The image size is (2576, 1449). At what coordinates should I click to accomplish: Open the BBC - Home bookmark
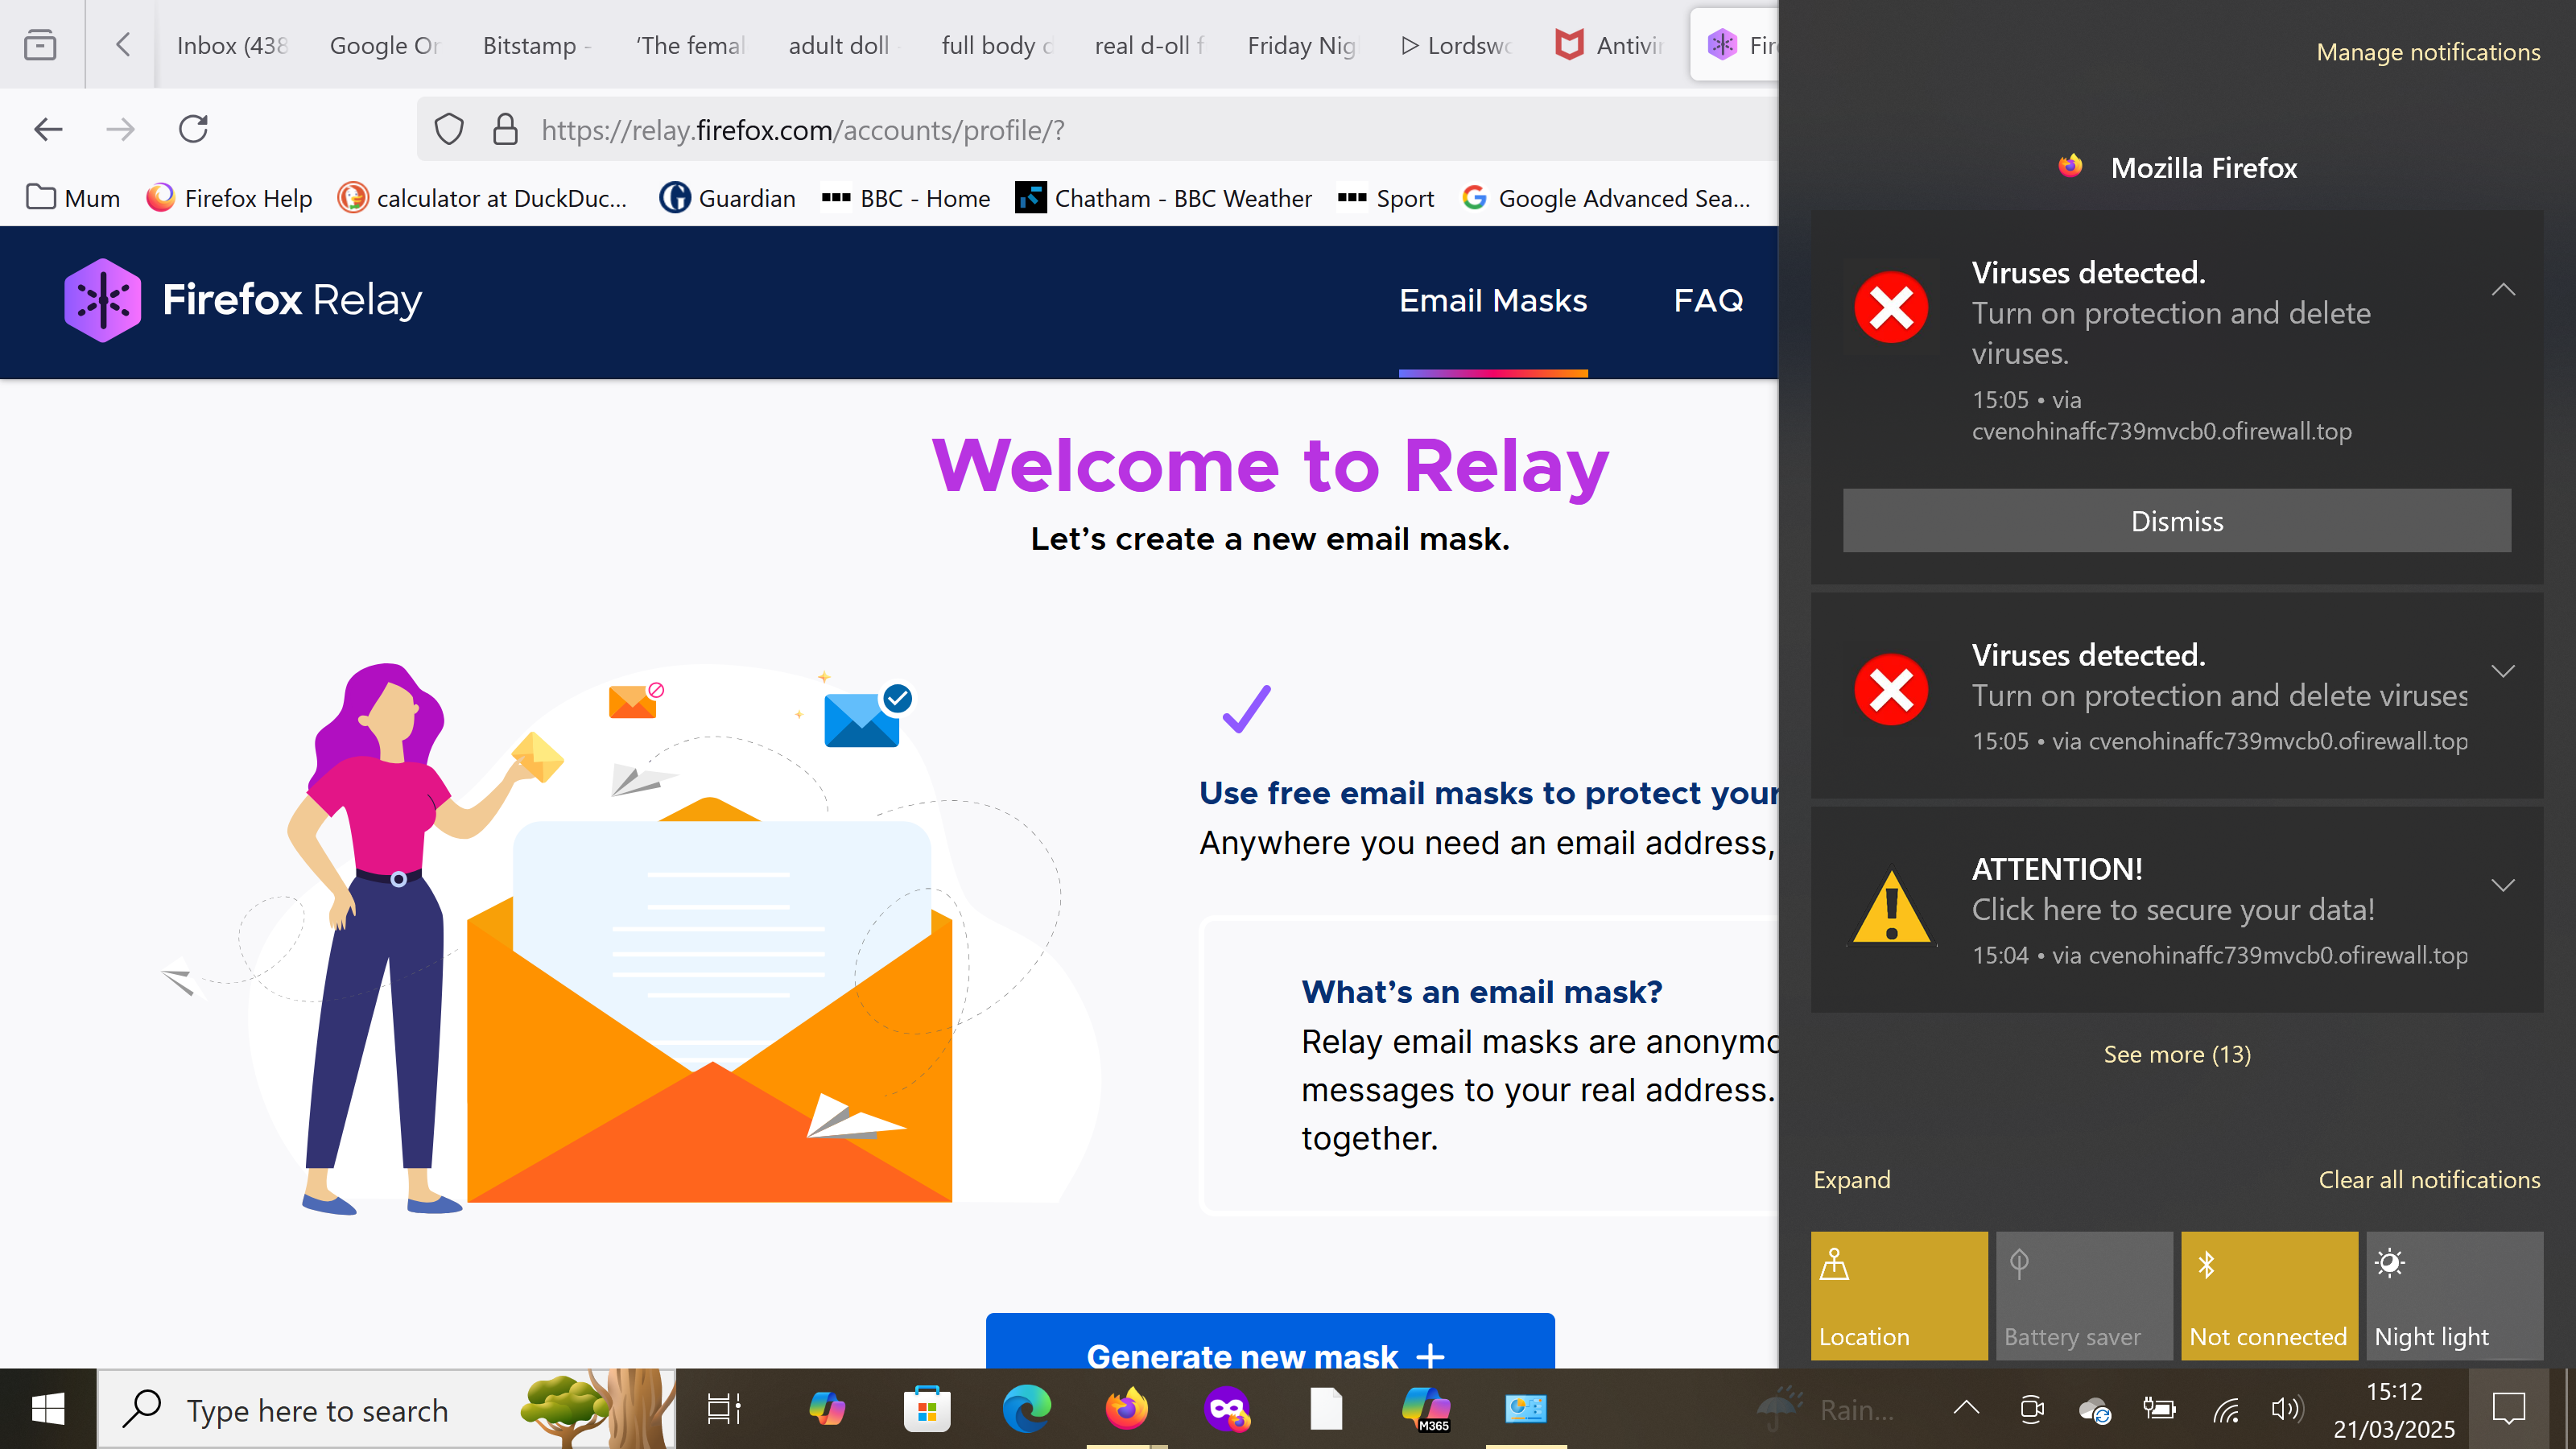[x=905, y=198]
